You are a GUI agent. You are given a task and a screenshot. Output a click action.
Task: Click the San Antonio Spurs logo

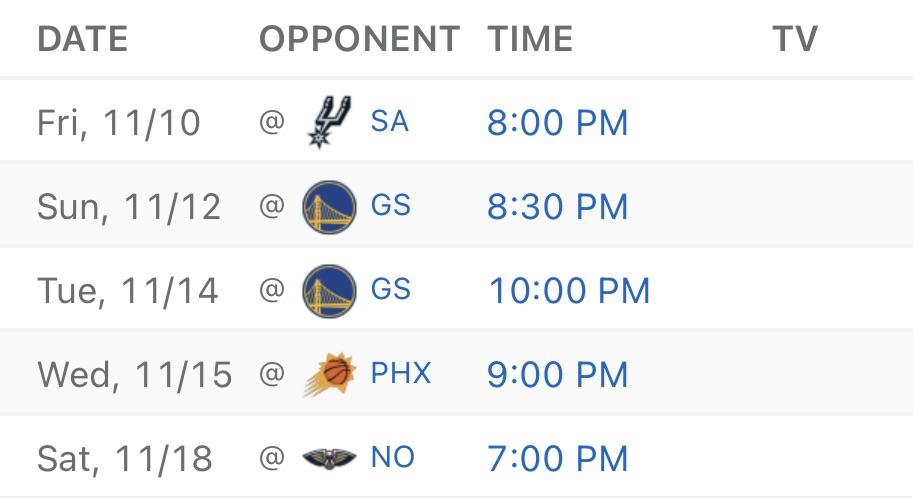click(328, 122)
